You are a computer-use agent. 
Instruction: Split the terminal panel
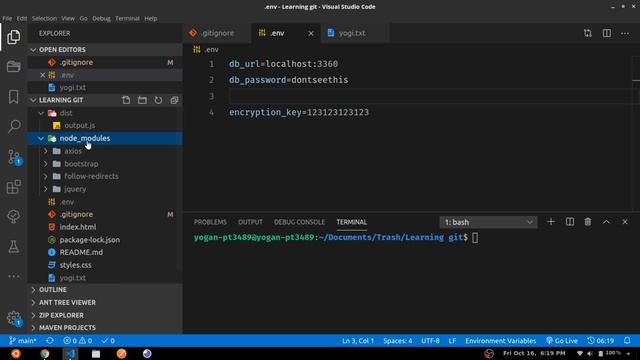570,222
